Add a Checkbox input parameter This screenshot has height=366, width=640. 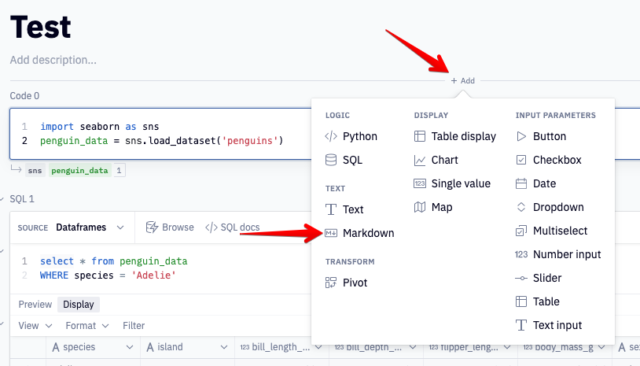pyautogui.click(x=548, y=160)
